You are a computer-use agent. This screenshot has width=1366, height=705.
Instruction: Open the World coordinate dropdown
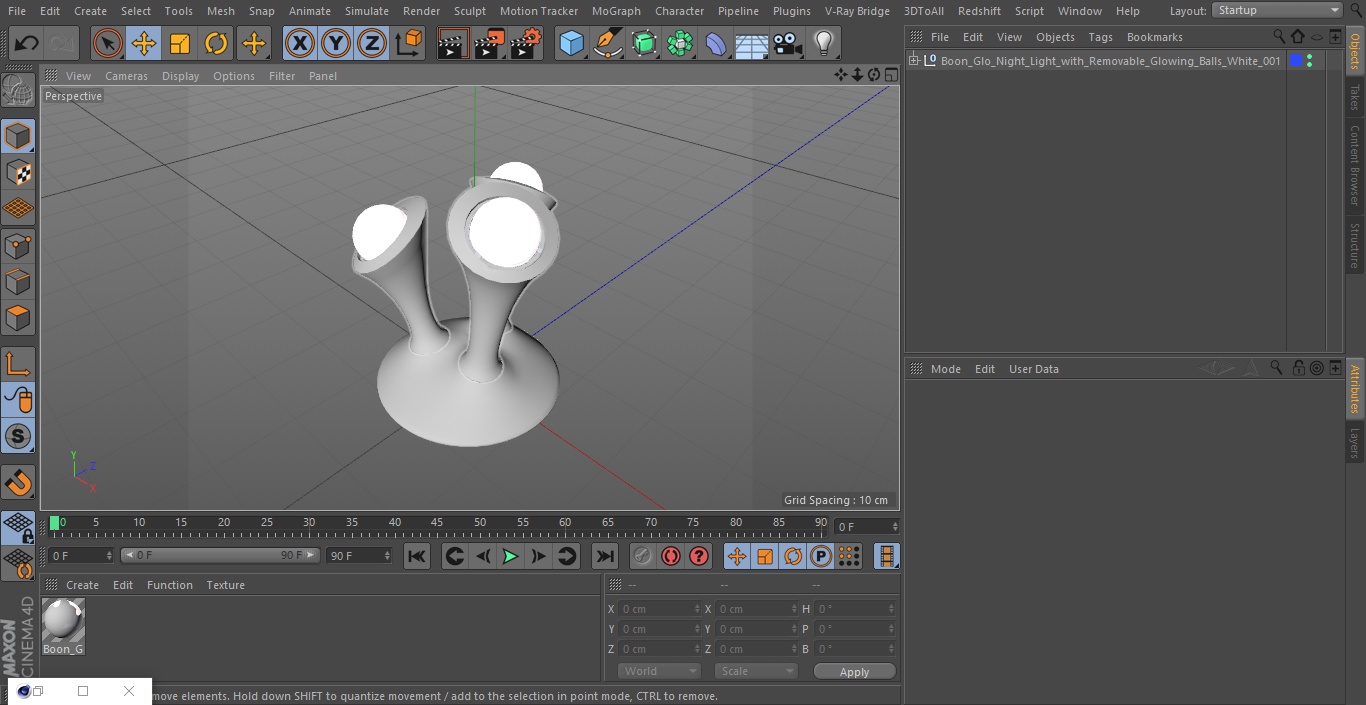[x=659, y=671]
